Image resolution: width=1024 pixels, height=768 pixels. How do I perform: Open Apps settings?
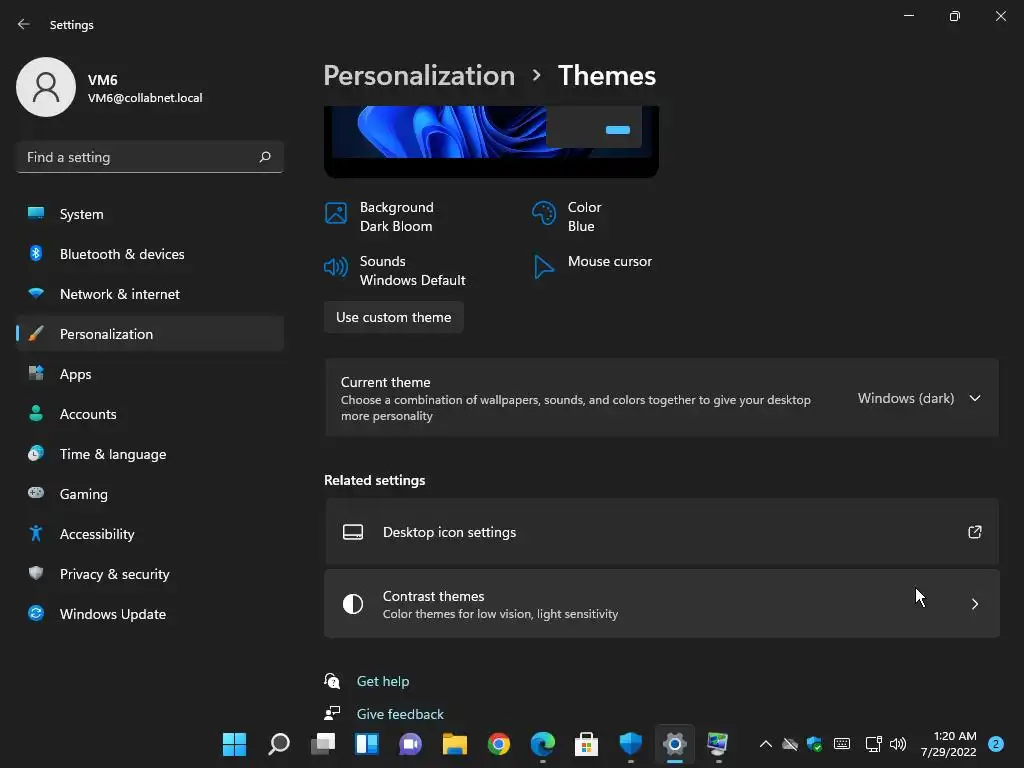[150, 374]
